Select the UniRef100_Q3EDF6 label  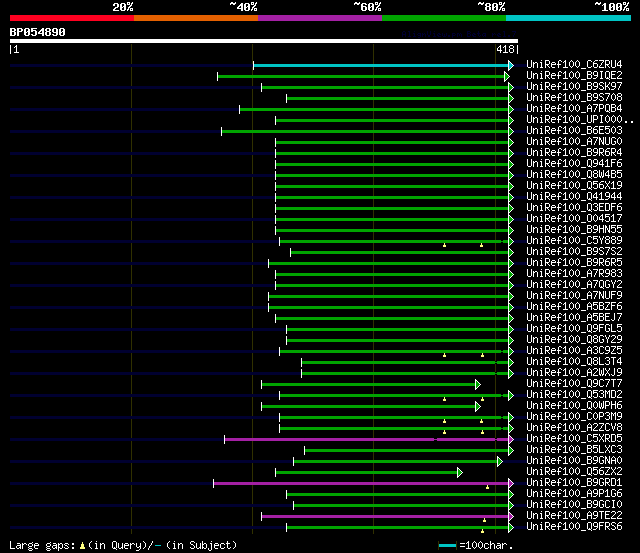(574, 208)
